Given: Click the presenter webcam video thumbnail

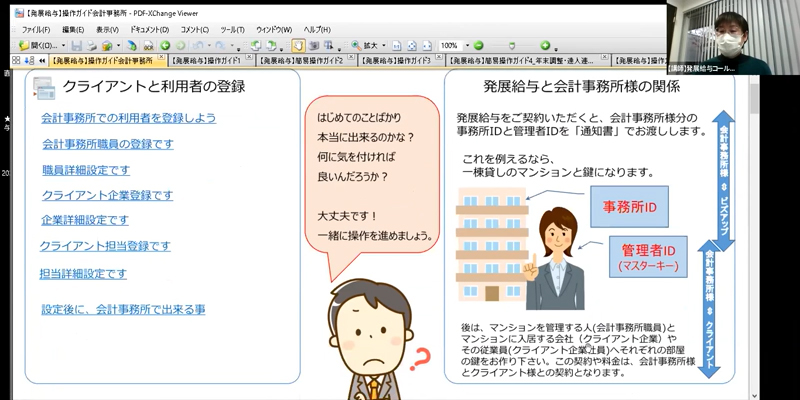Looking at the screenshot, I should point(733,37).
